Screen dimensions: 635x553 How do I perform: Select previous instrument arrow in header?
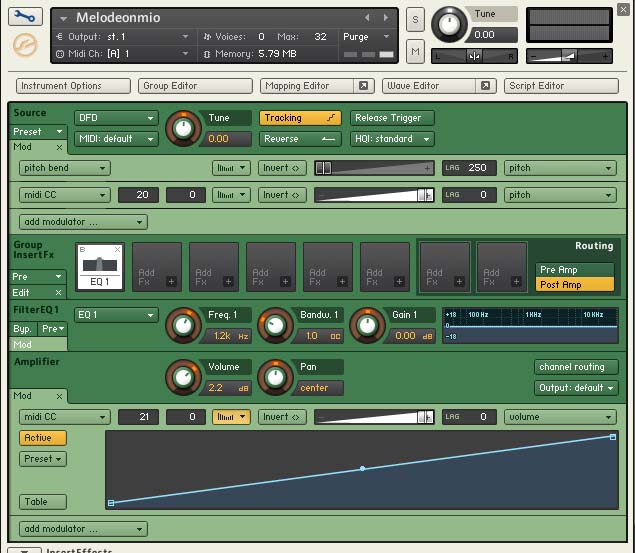pos(367,17)
